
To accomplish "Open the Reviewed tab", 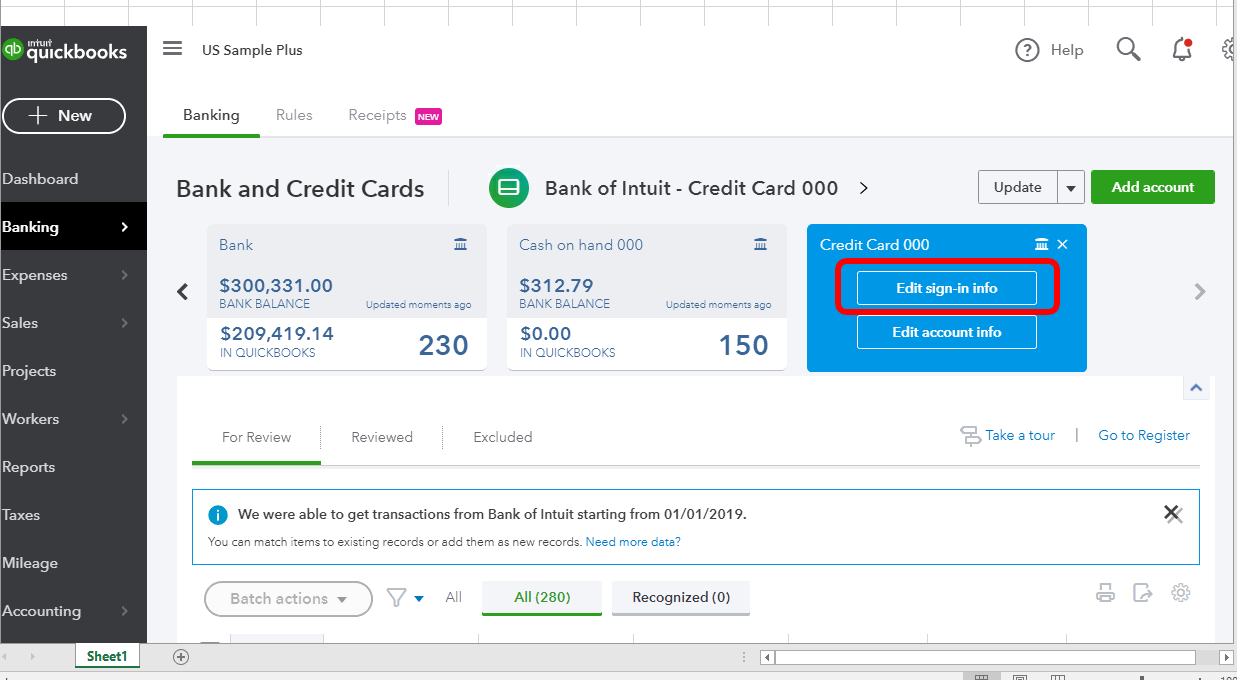I will pos(381,437).
